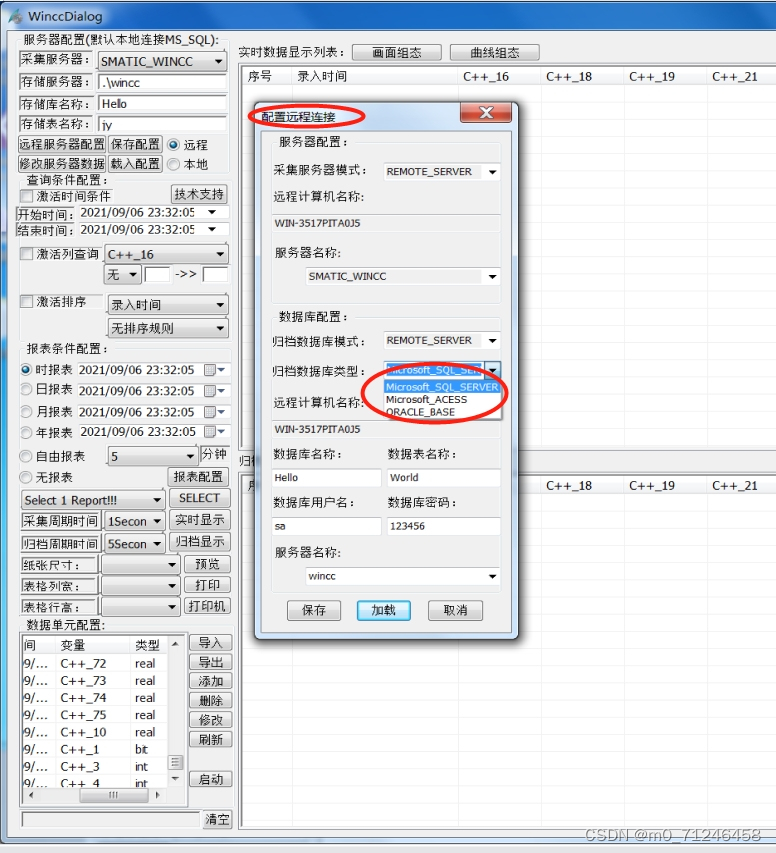Click the 远程服务器配置 button
776x853 pixels.
(61, 144)
